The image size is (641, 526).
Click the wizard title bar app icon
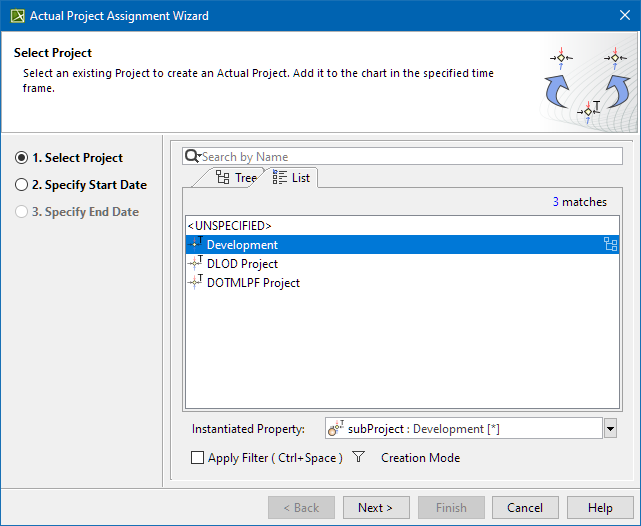[x=17, y=16]
